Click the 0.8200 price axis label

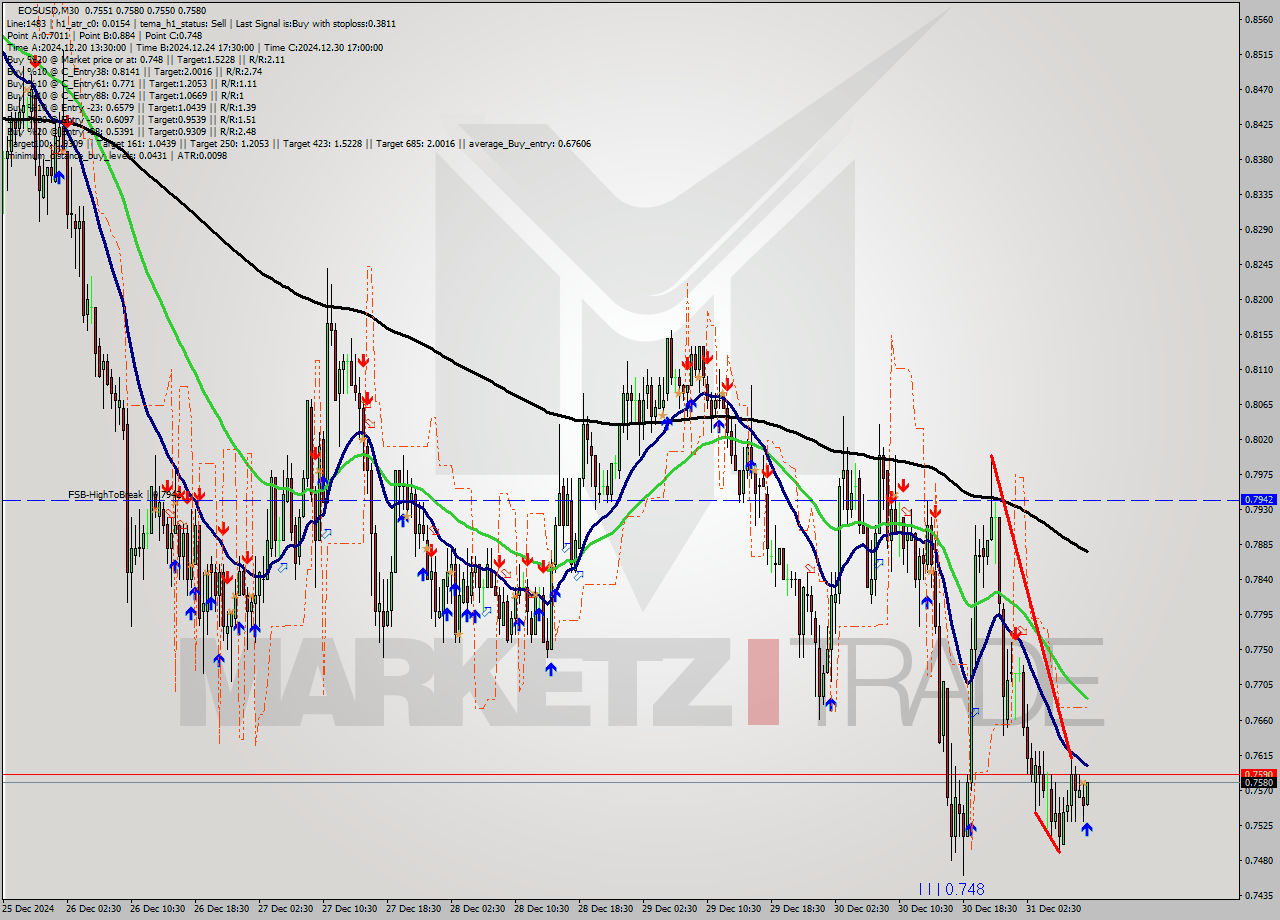[1258, 299]
